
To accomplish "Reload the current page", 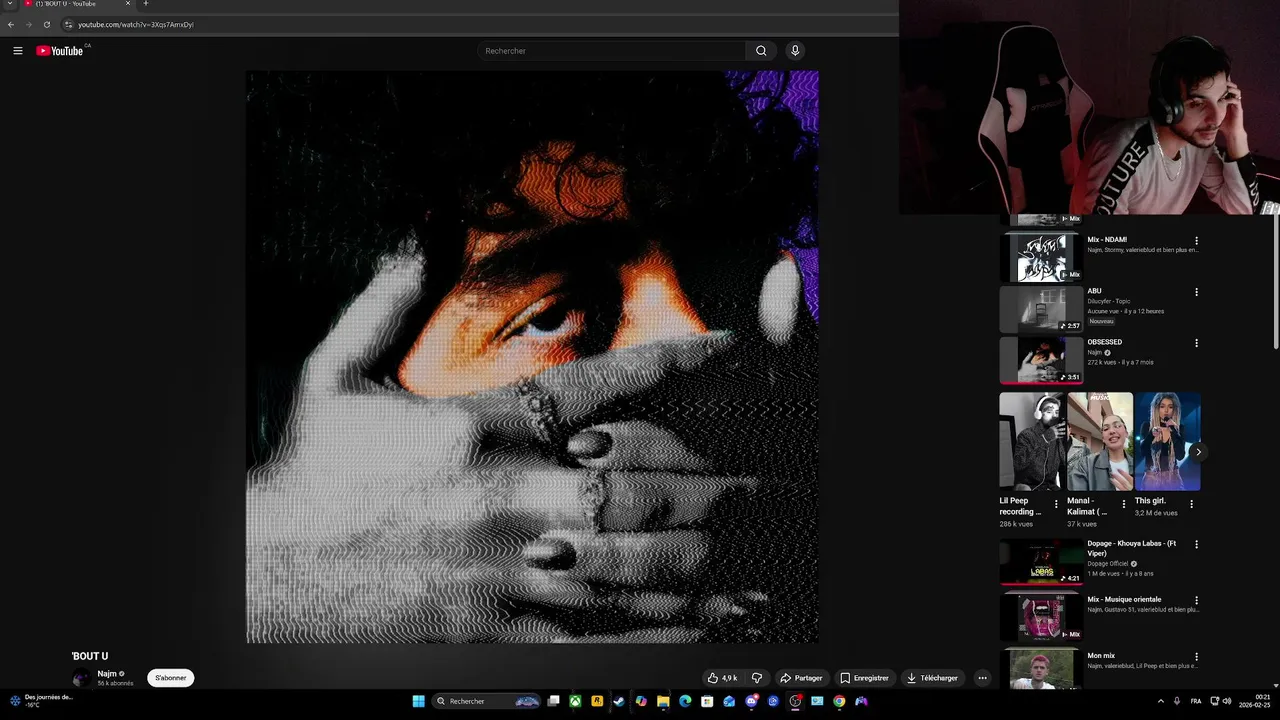I will coord(46,24).
